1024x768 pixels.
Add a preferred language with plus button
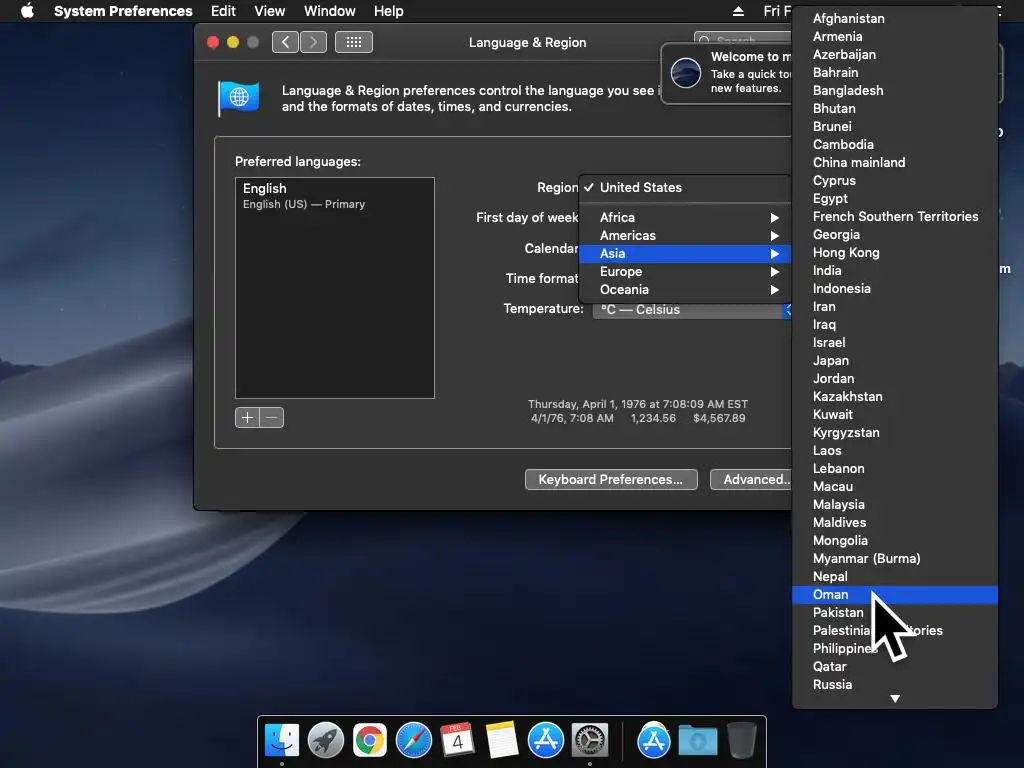click(x=248, y=418)
